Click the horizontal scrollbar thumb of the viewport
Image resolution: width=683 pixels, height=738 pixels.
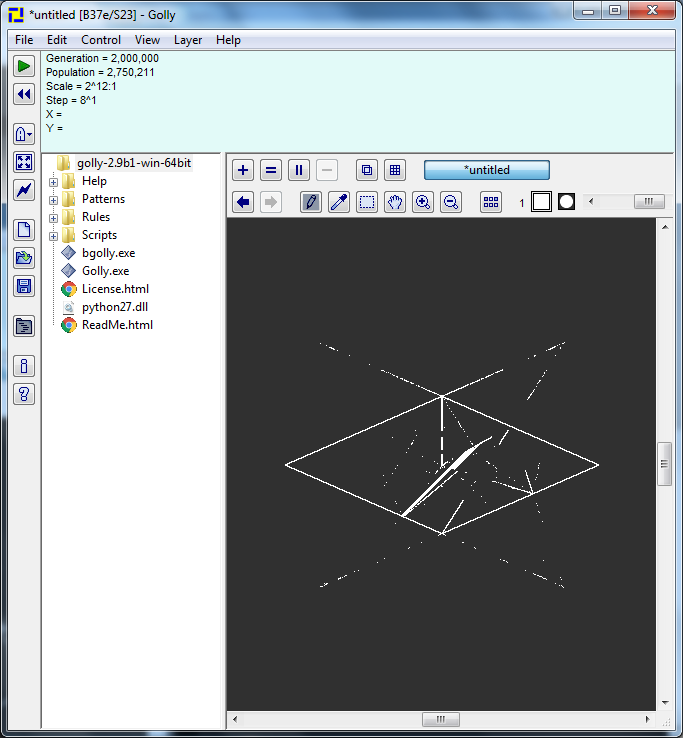point(441,719)
